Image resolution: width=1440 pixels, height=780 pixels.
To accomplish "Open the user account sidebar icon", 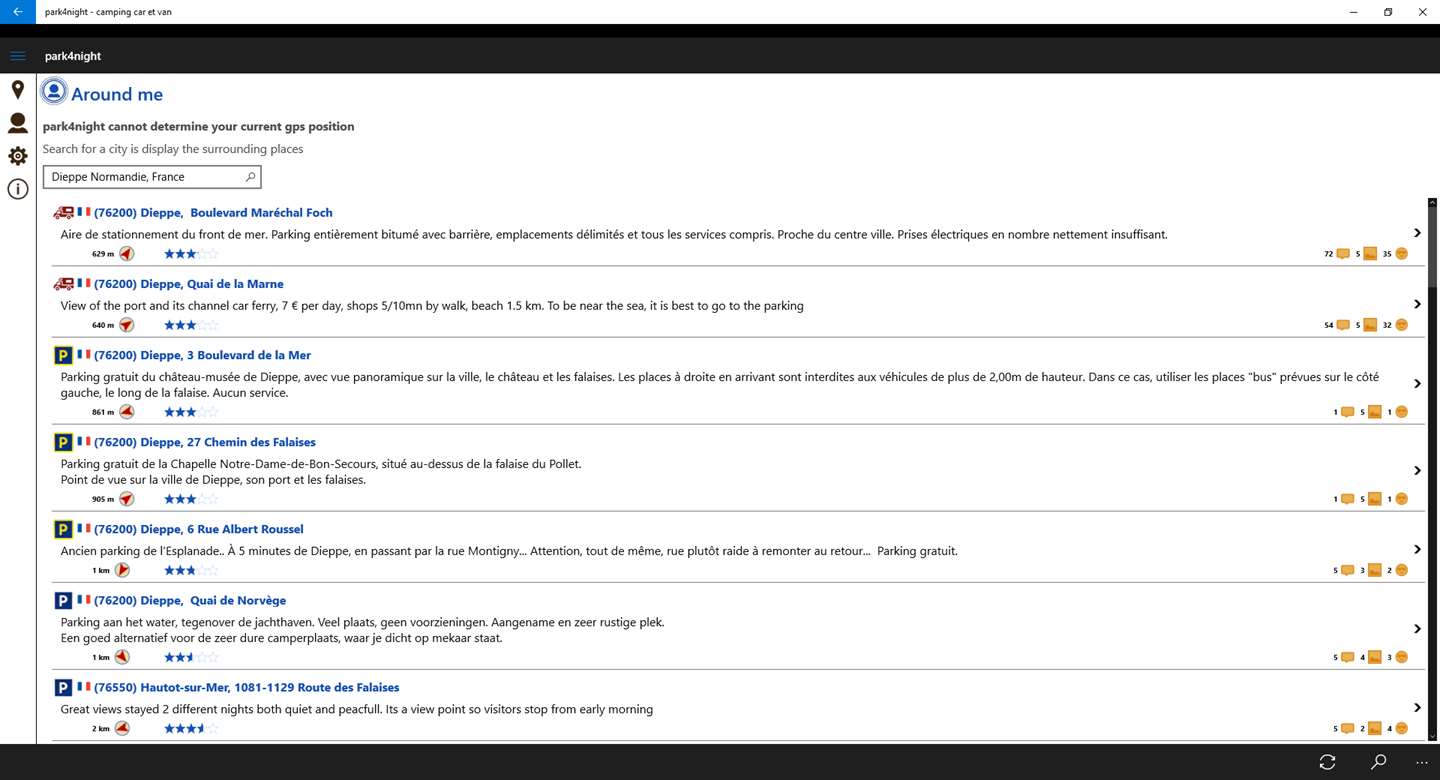I will [18, 123].
